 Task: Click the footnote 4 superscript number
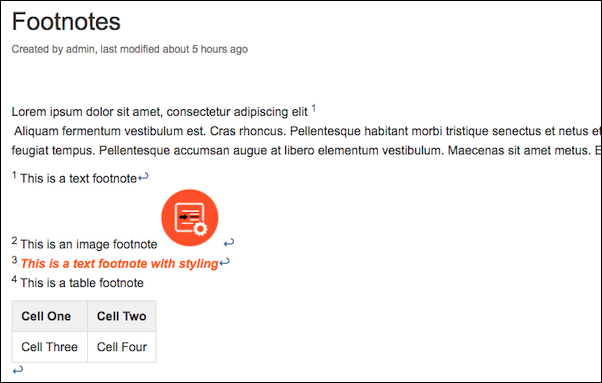[15, 279]
